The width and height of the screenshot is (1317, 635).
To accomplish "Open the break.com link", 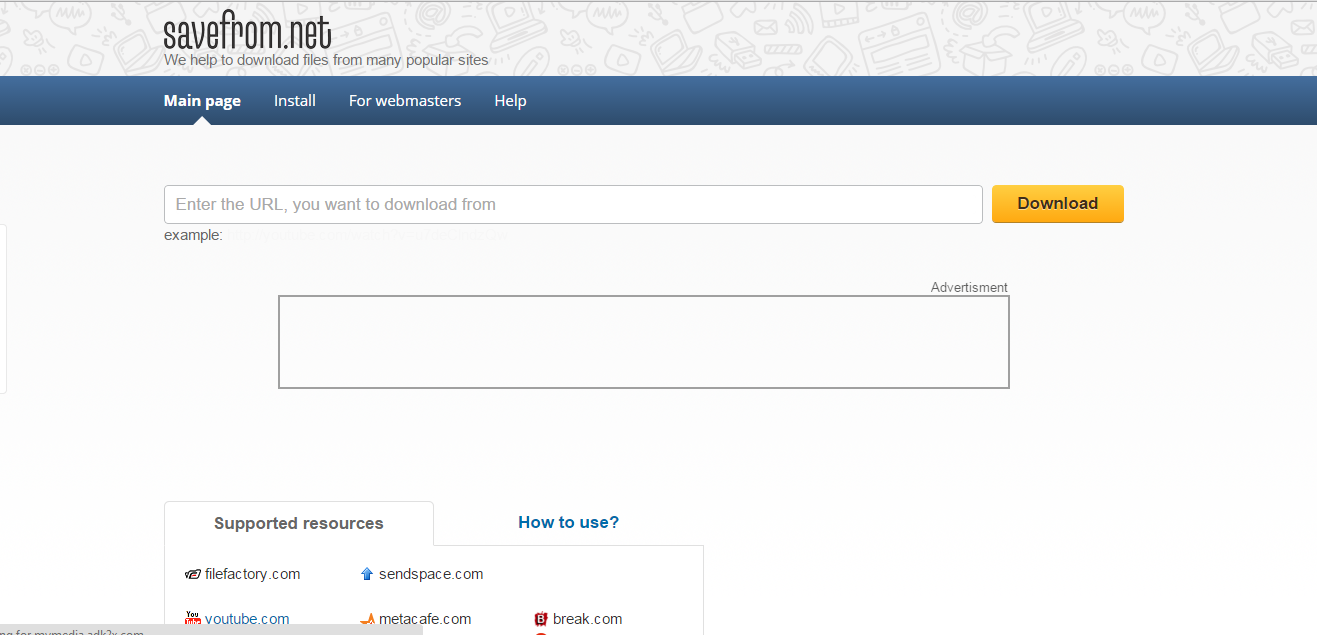I will point(587,619).
